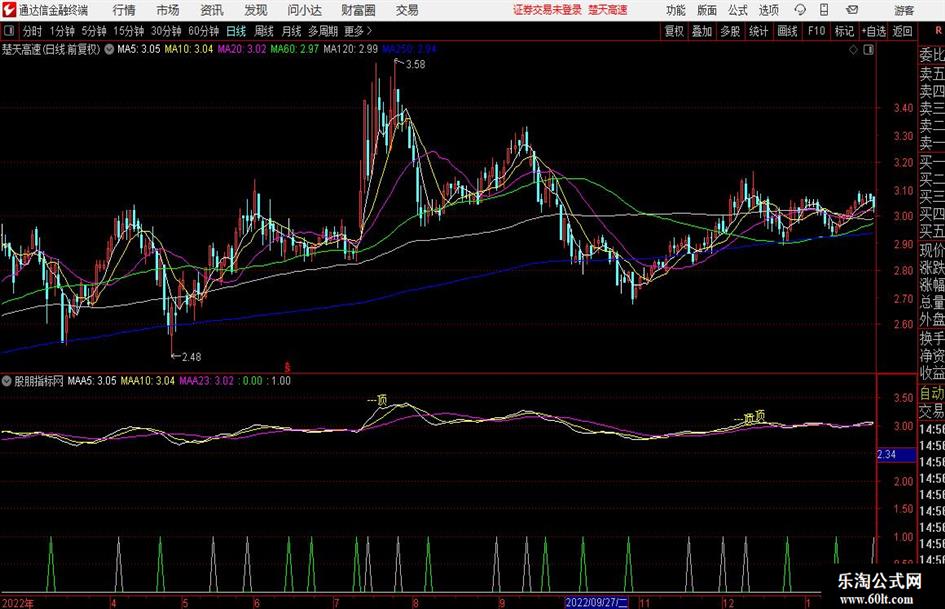Screen dimensions: 945x609
Task: Open F10 company info
Action: [x=816, y=31]
